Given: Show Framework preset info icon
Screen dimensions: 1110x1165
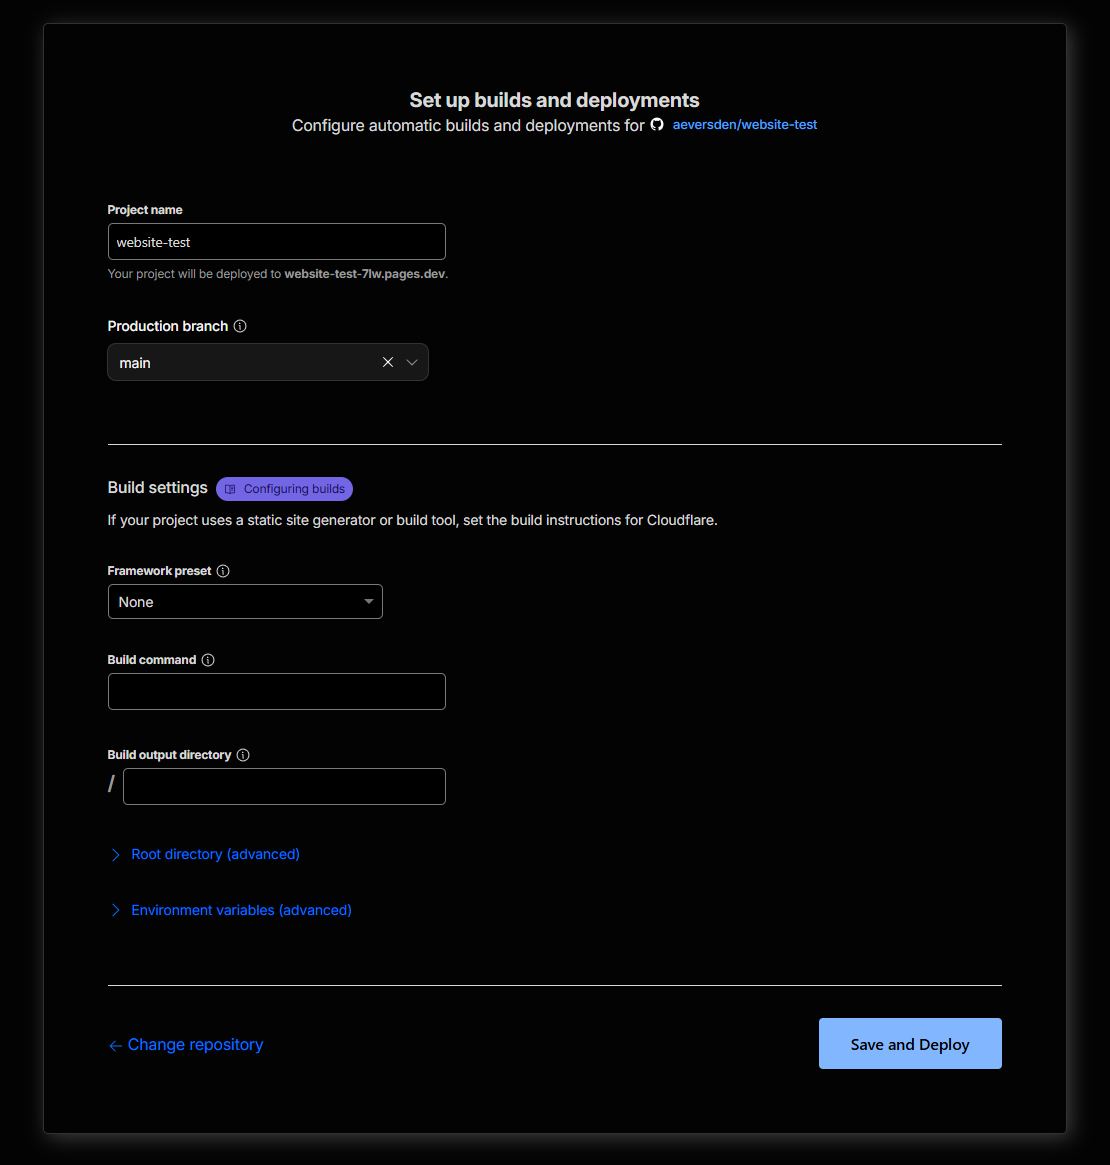Looking at the screenshot, I should tap(223, 571).
